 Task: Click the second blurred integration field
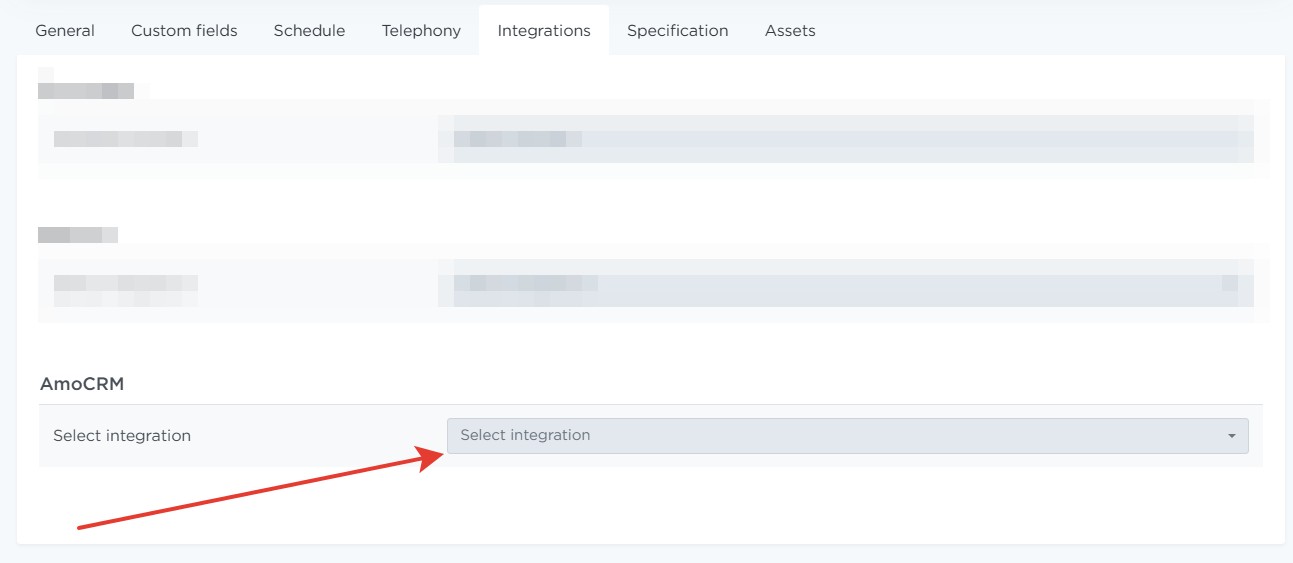(846, 284)
